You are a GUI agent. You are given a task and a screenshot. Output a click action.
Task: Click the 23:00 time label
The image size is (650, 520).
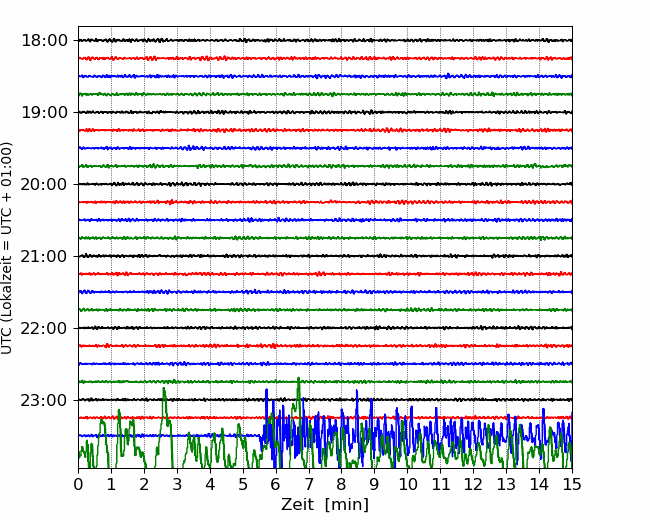44,400
